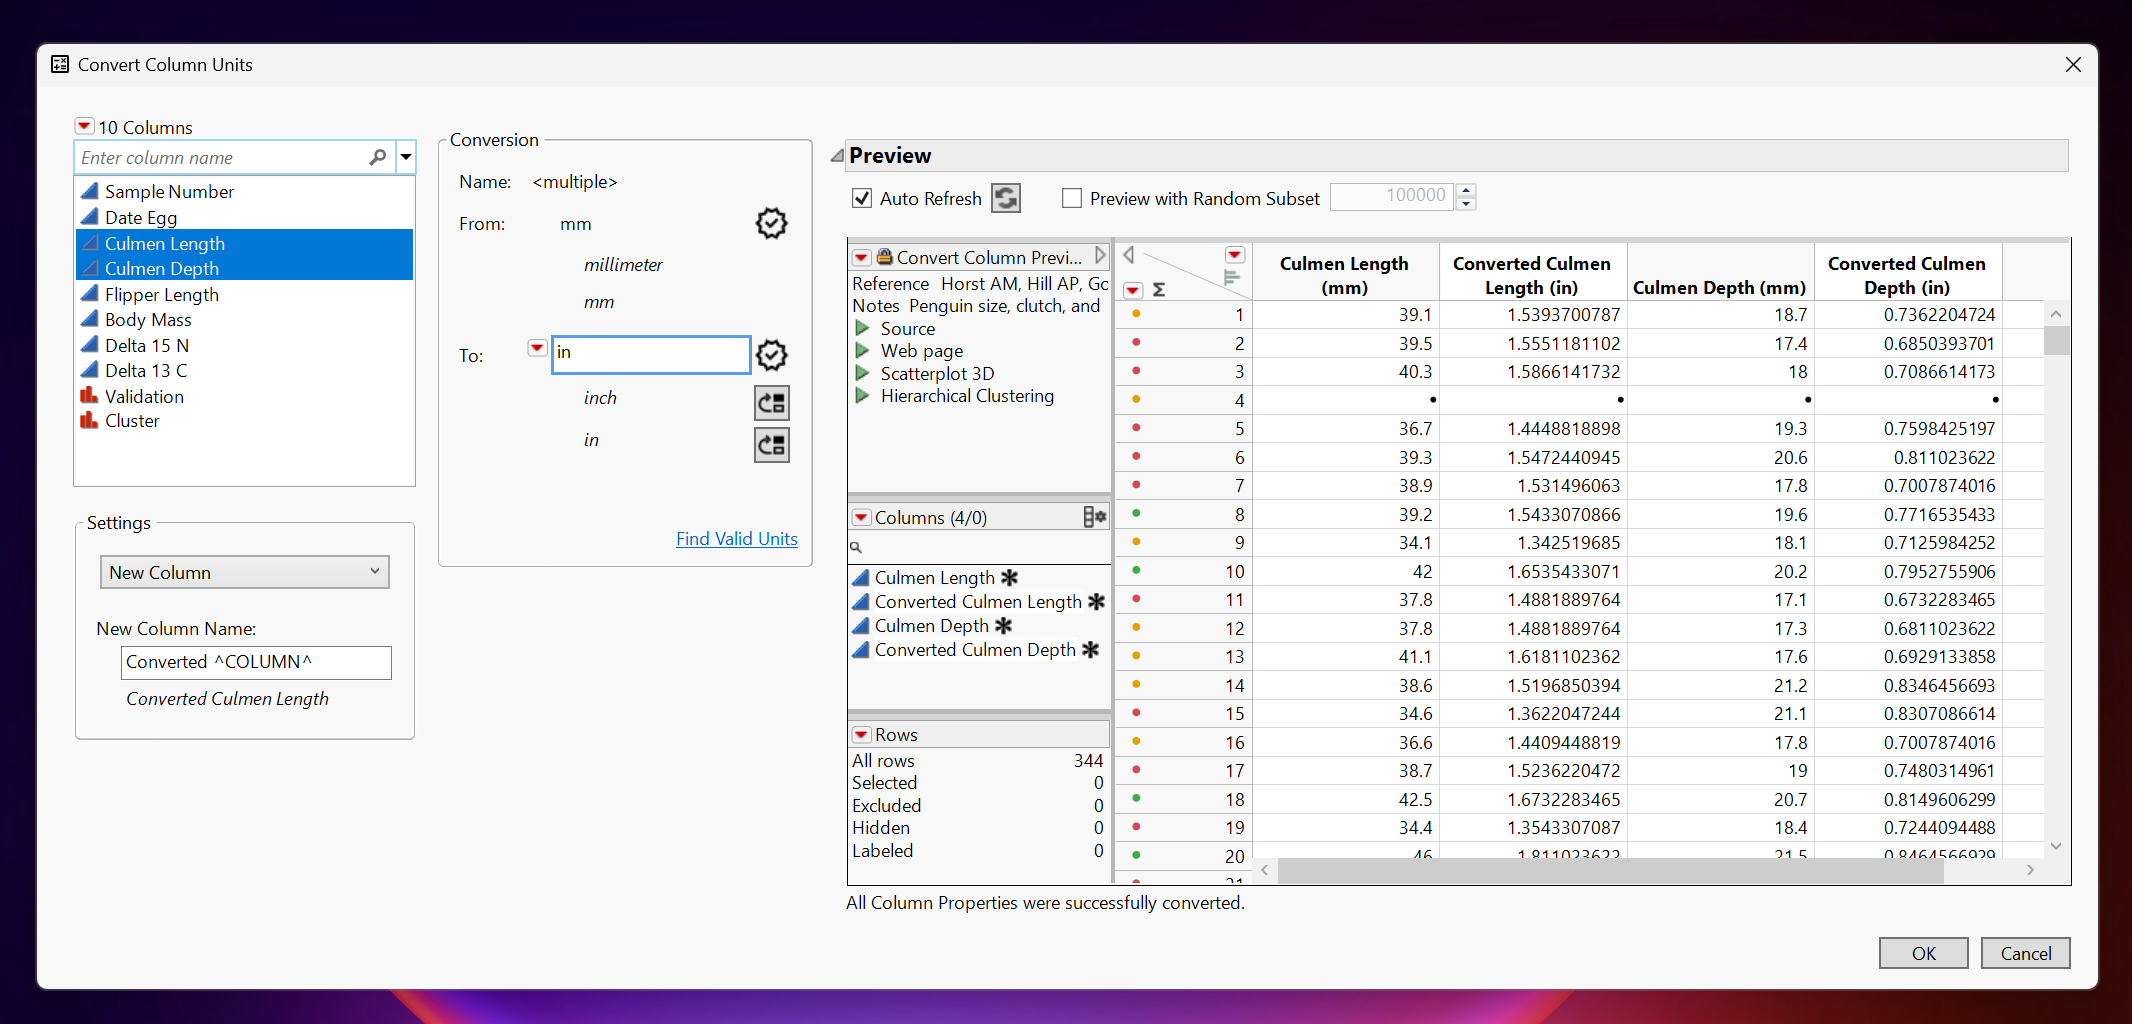Collapse the Preview section
2132x1024 pixels.
tap(838, 155)
